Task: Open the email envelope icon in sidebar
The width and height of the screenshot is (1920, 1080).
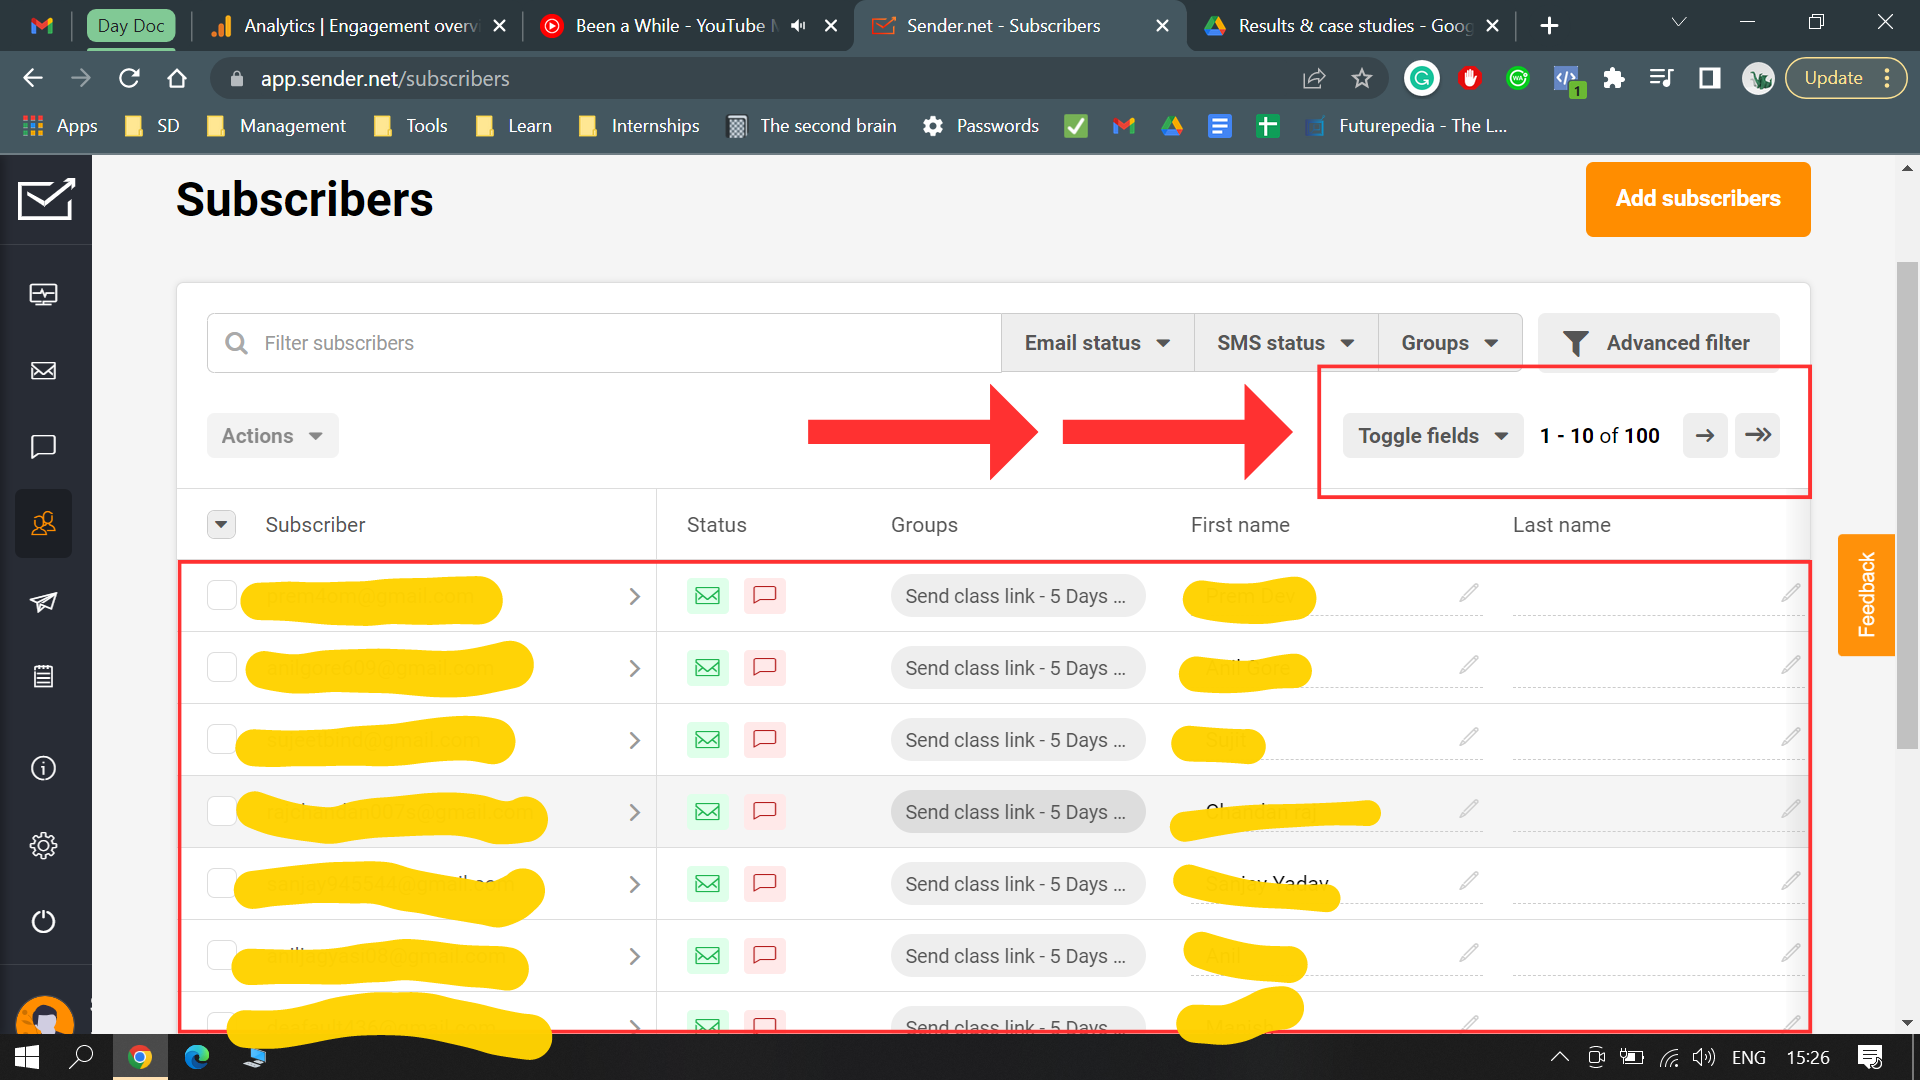Action: (43, 371)
